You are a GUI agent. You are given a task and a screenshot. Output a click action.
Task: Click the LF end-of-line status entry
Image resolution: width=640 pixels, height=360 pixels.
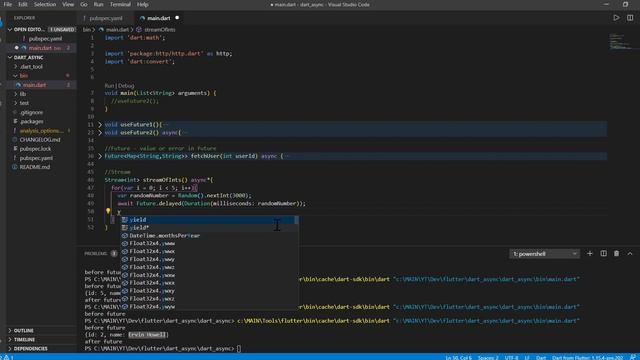pos(527,358)
